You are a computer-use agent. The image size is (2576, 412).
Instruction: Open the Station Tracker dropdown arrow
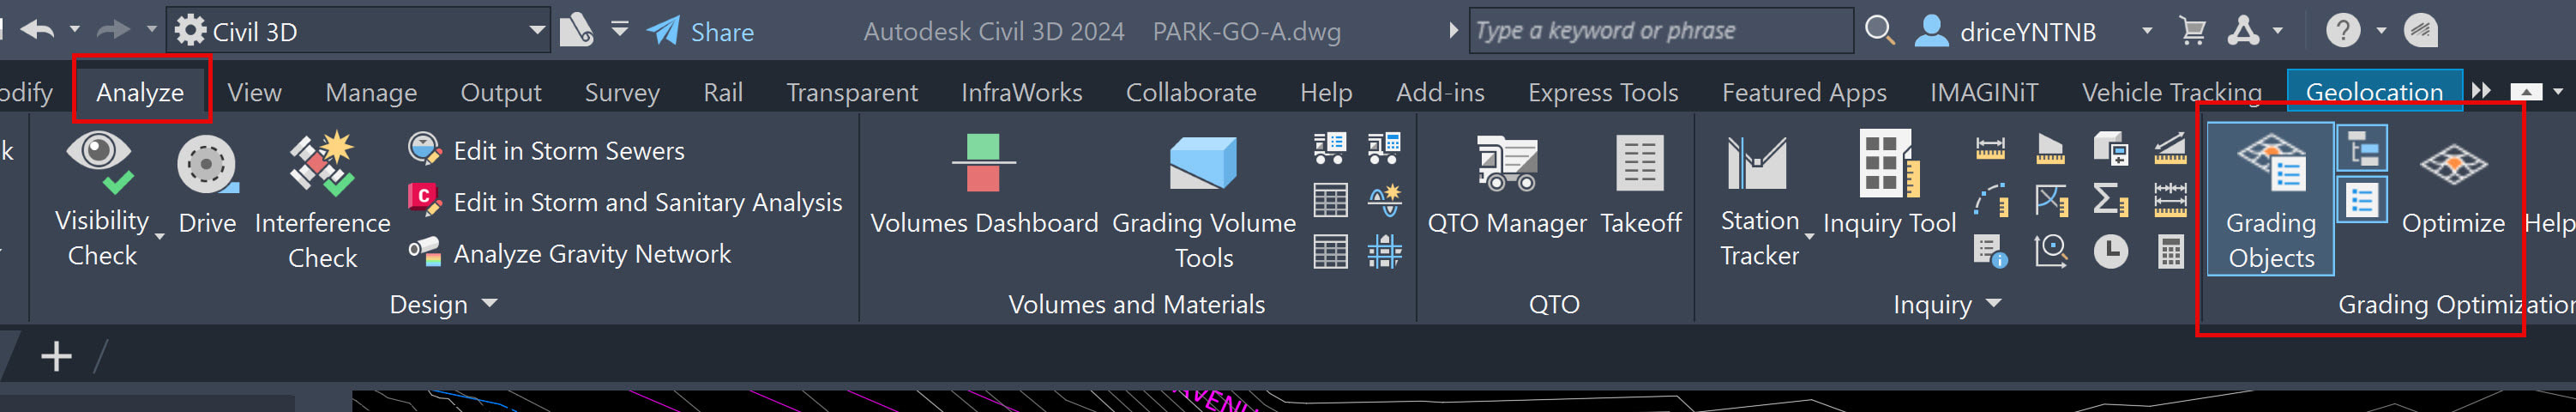point(1809,236)
